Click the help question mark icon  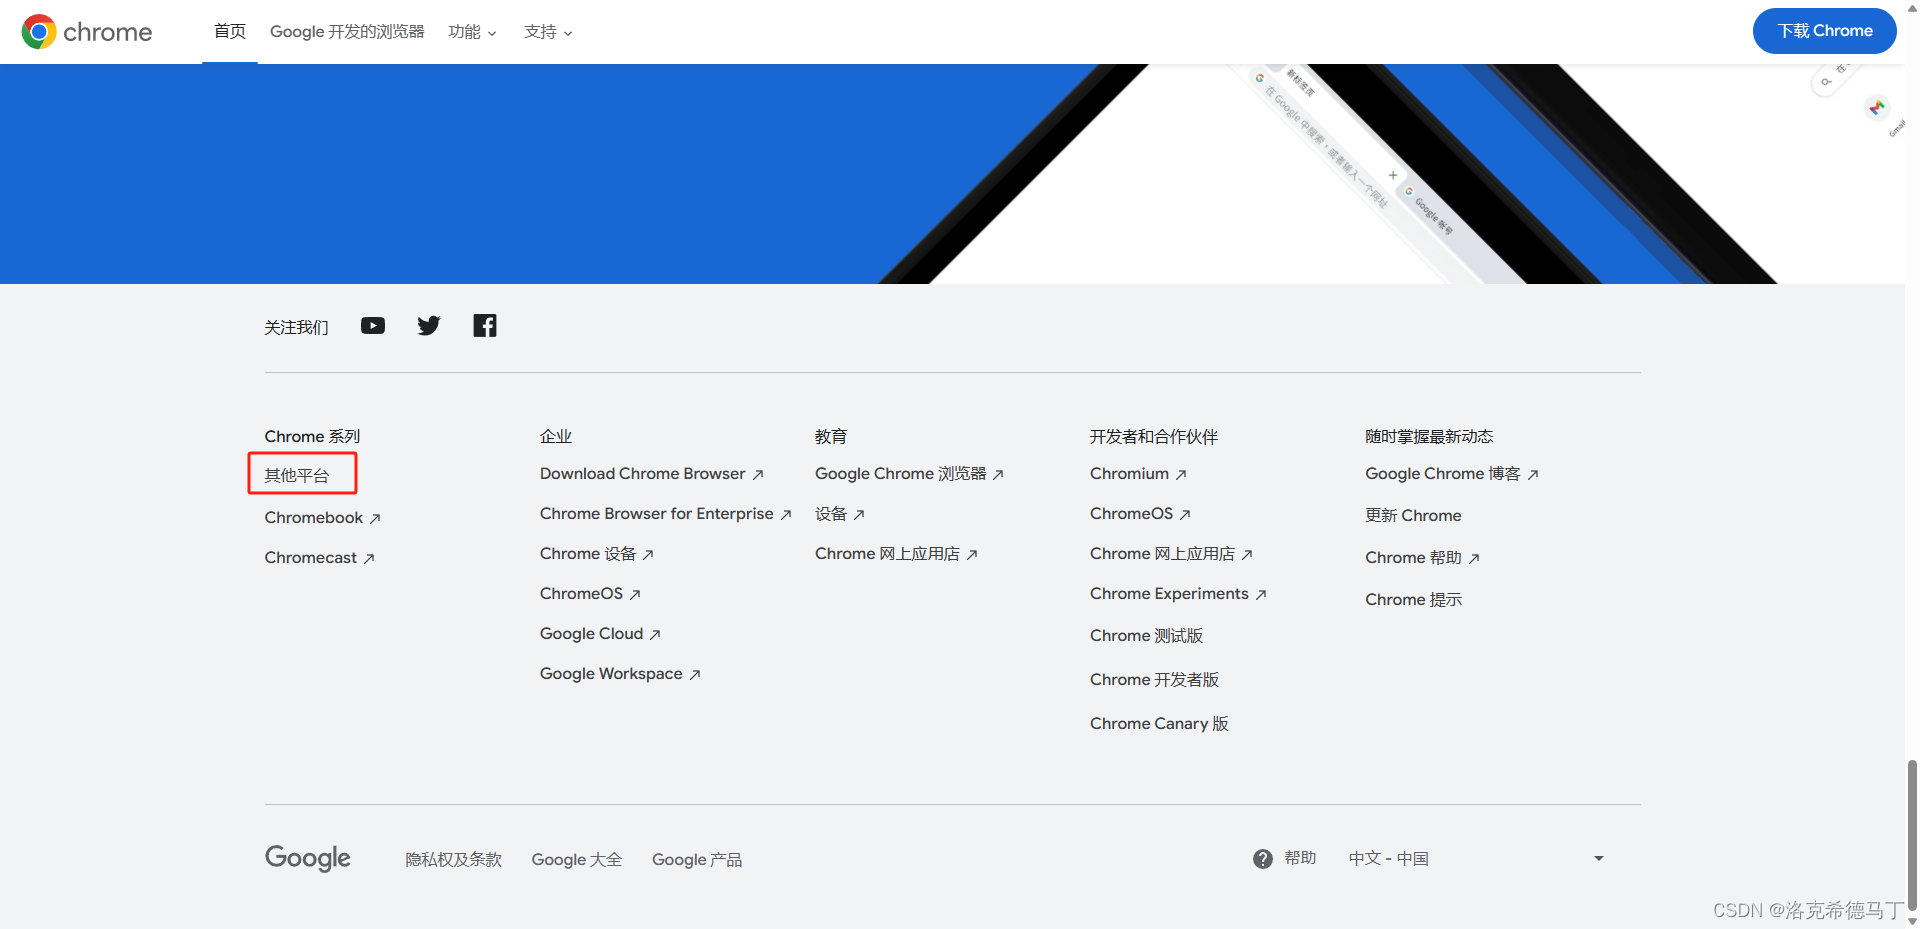1263,859
